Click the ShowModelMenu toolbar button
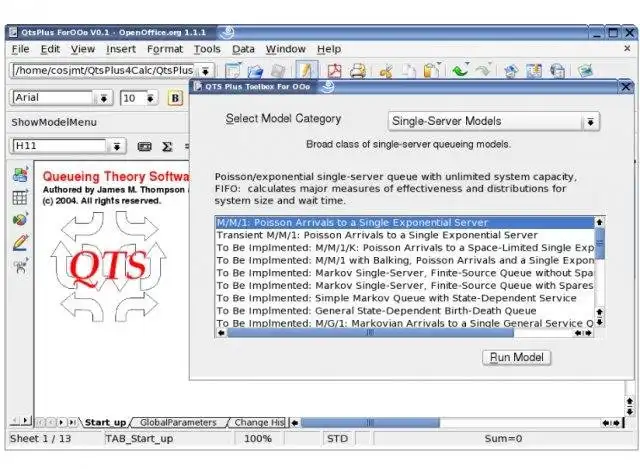This screenshot has height=469, width=640. [54, 122]
